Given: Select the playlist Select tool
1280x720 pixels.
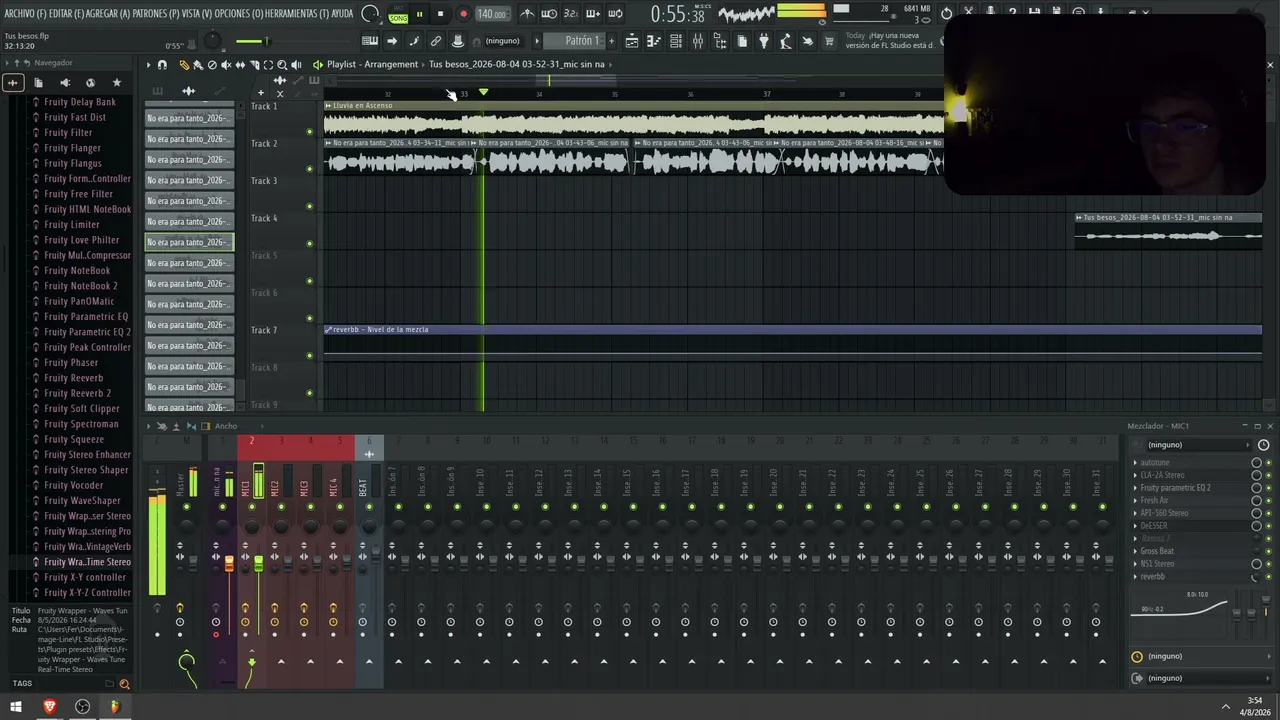Looking at the screenshot, I should point(268,64).
